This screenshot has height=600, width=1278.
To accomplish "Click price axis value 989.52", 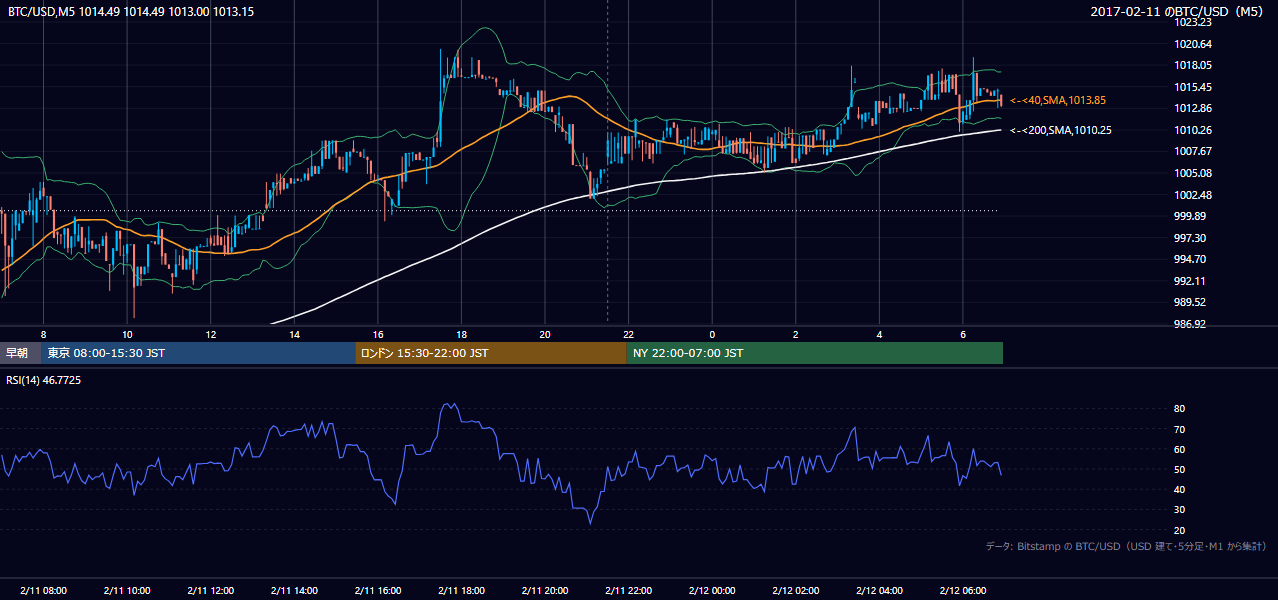I will (x=1192, y=302).
